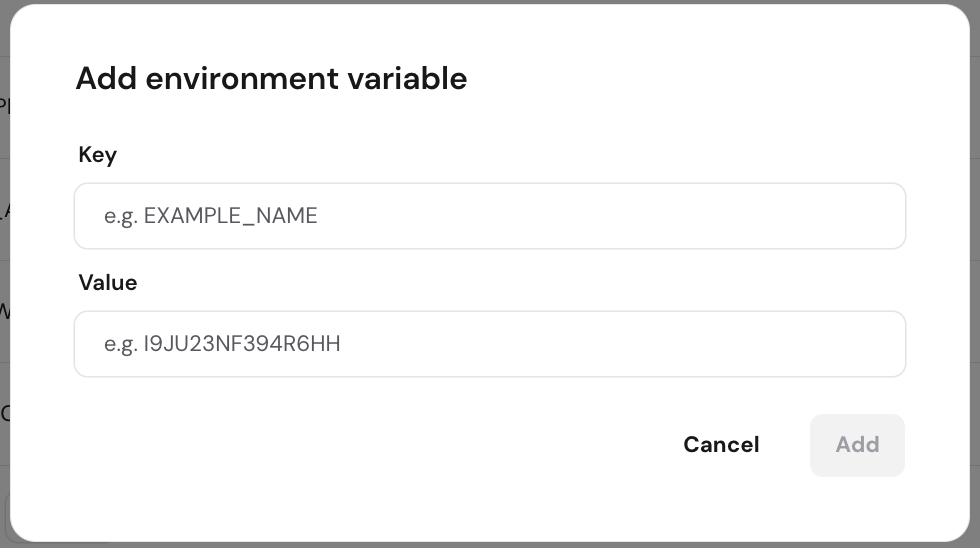Click the EXAMPLE_NAME placeholder text
The width and height of the screenshot is (980, 548).
231,216
